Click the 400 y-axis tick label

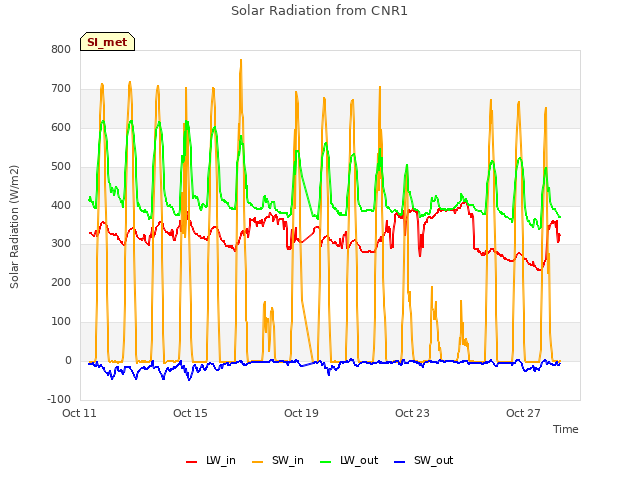point(61,205)
